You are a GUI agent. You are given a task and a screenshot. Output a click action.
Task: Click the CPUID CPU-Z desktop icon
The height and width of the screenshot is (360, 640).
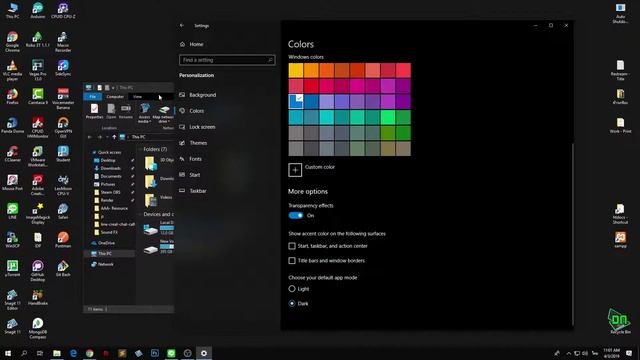pos(63,11)
